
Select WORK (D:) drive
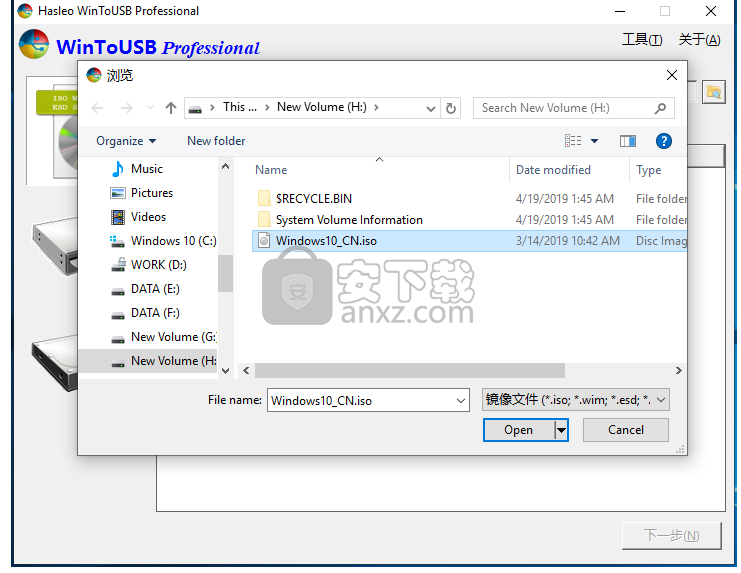coord(149,265)
